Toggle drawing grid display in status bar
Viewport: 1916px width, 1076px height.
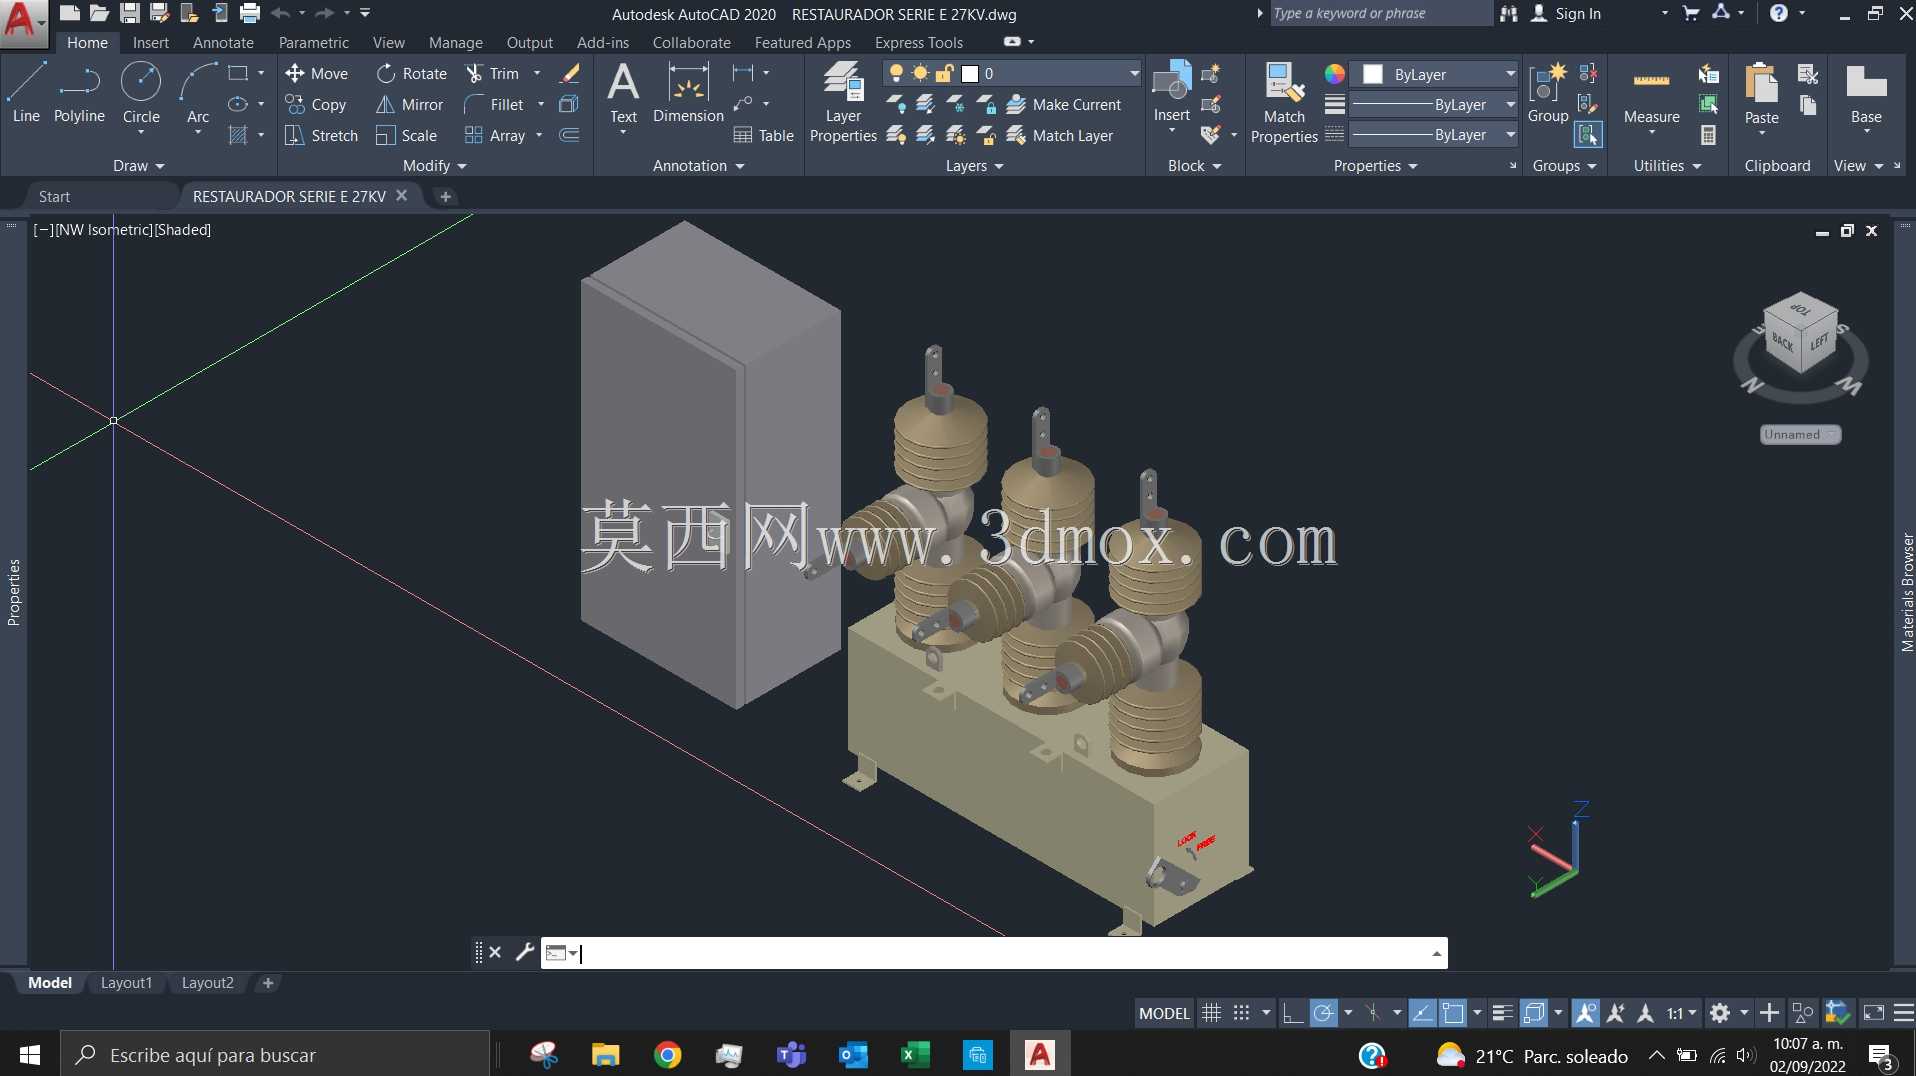(x=1211, y=1013)
